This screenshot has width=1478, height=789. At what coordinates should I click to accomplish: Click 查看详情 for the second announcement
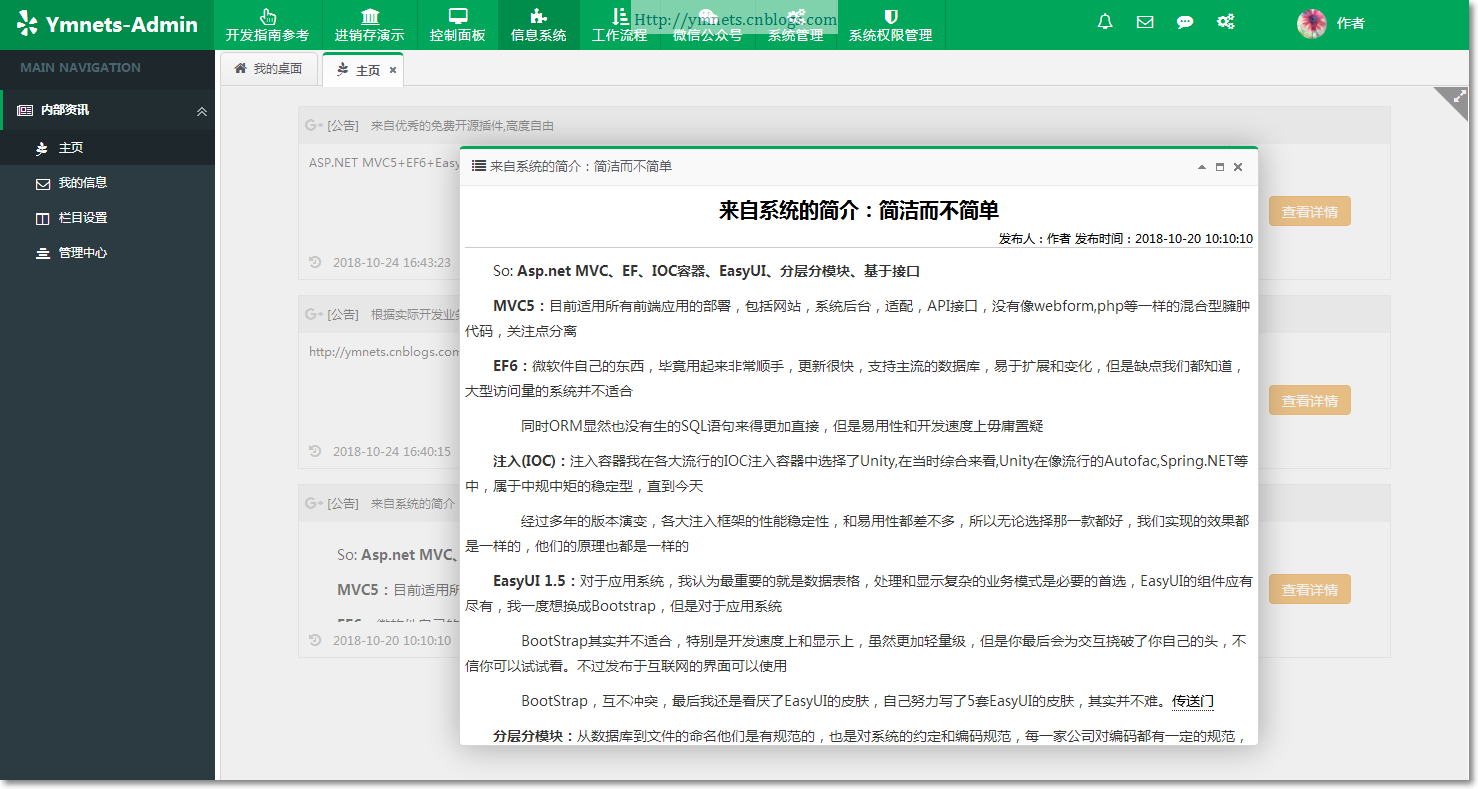coord(1310,401)
